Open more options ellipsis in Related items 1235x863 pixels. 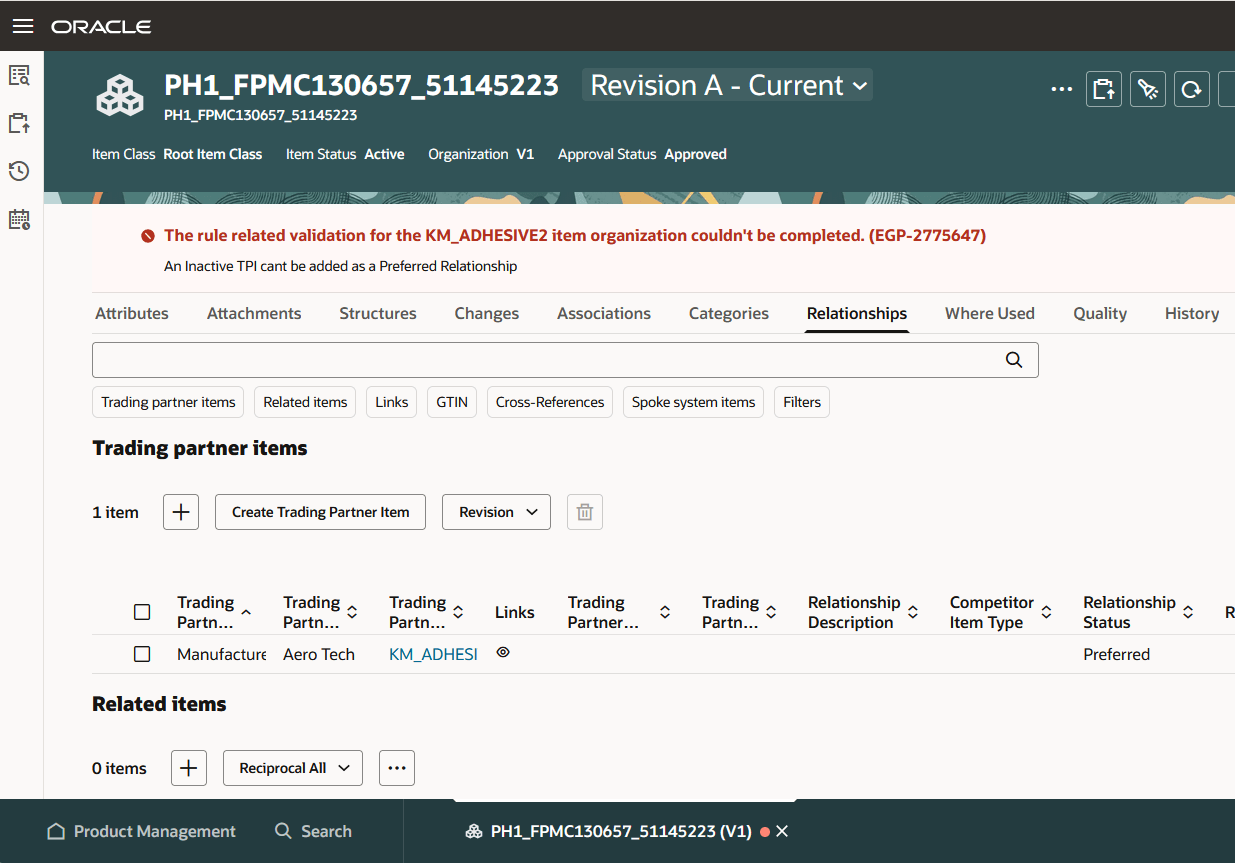[x=397, y=768]
